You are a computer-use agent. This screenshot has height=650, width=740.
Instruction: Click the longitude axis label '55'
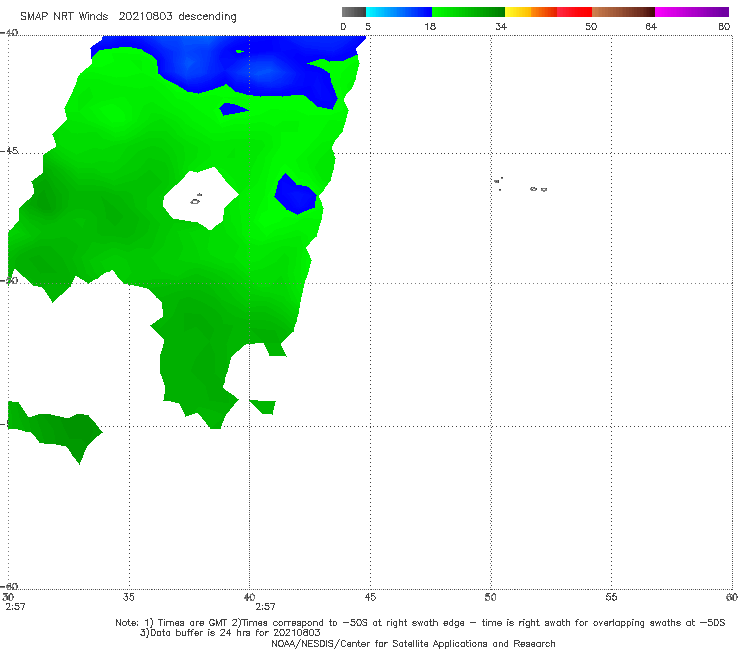[x=611, y=597]
